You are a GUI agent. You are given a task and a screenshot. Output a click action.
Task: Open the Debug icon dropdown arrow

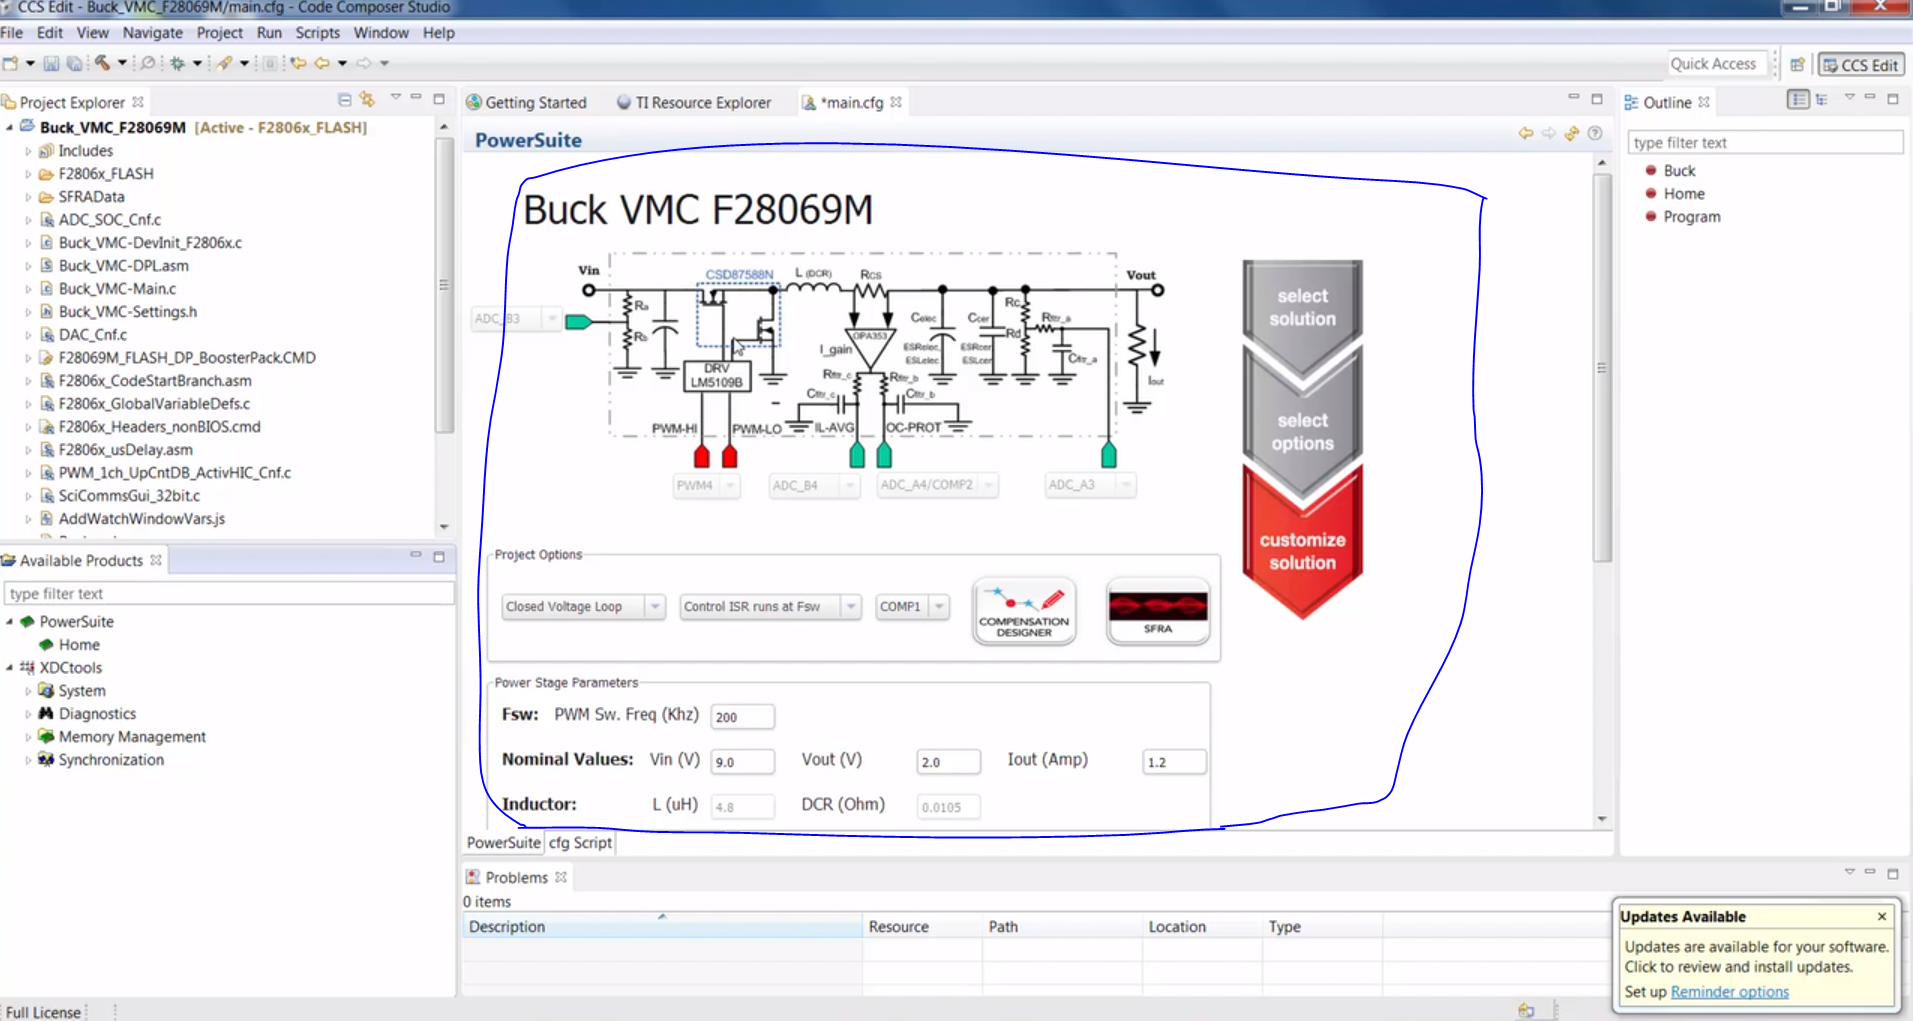pos(197,63)
